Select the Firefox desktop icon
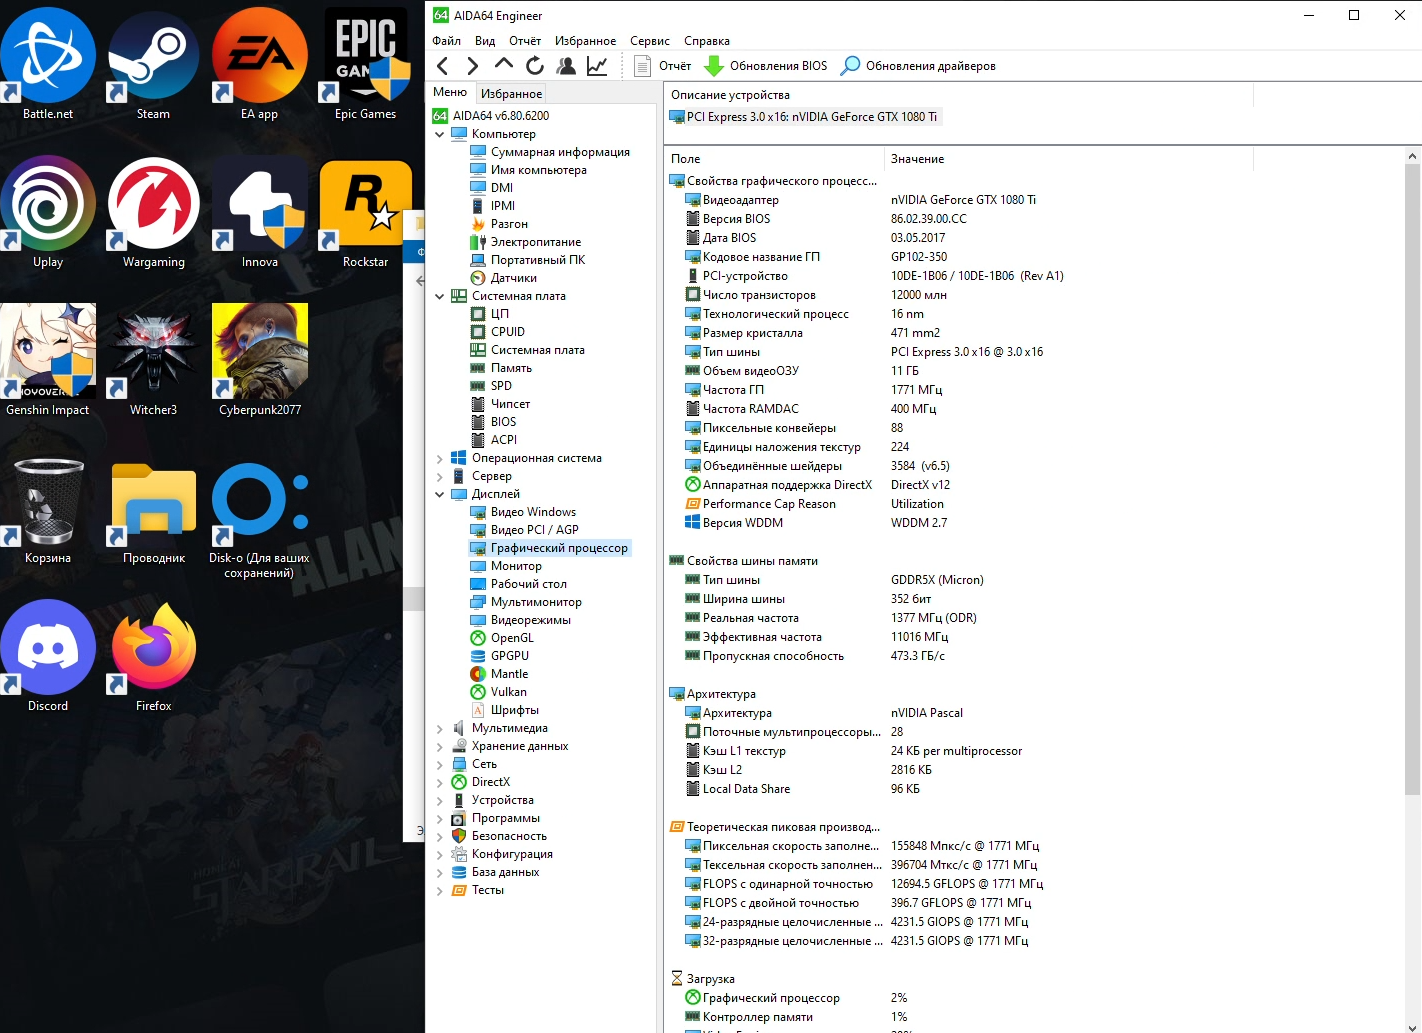Image resolution: width=1422 pixels, height=1033 pixels. pyautogui.click(x=153, y=656)
